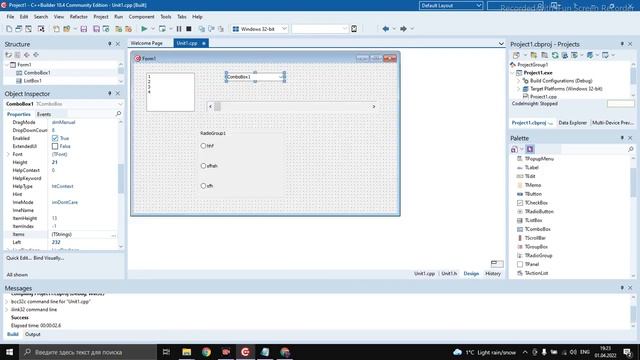Select the last radio button in RadioGroup1
640x360 pixels.
pos(203,186)
